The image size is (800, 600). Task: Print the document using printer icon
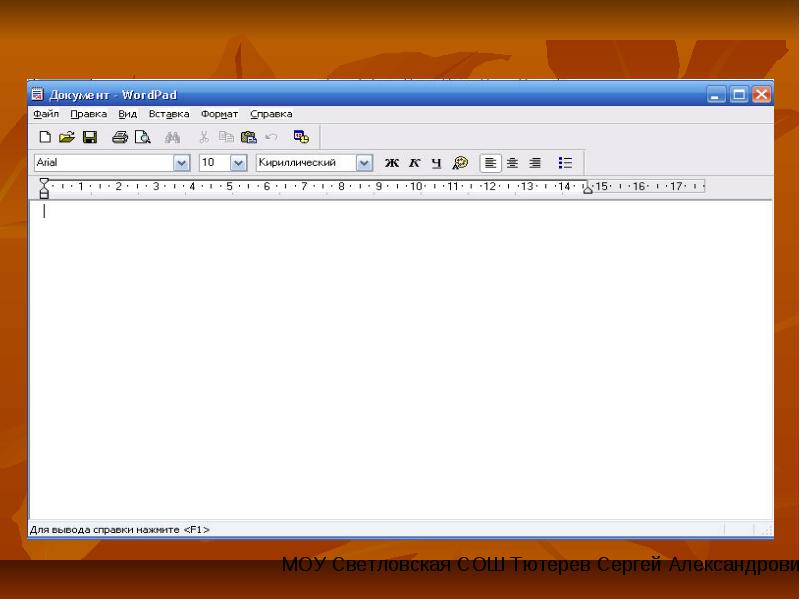pos(120,137)
